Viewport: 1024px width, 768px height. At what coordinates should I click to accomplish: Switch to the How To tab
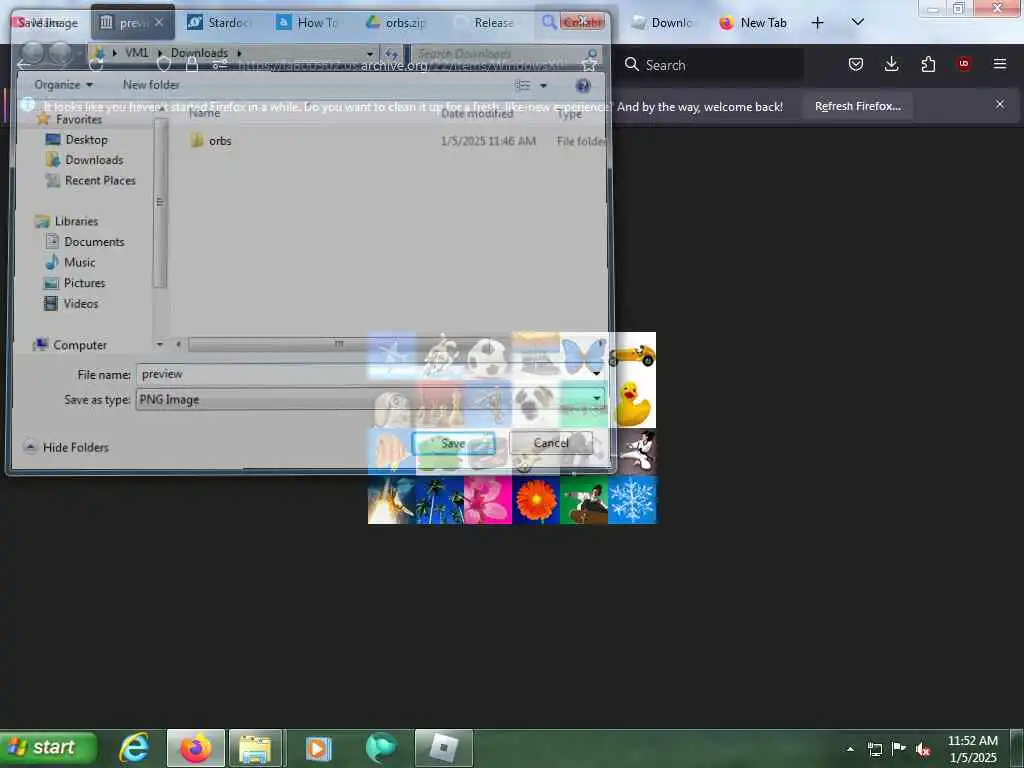pyautogui.click(x=307, y=23)
